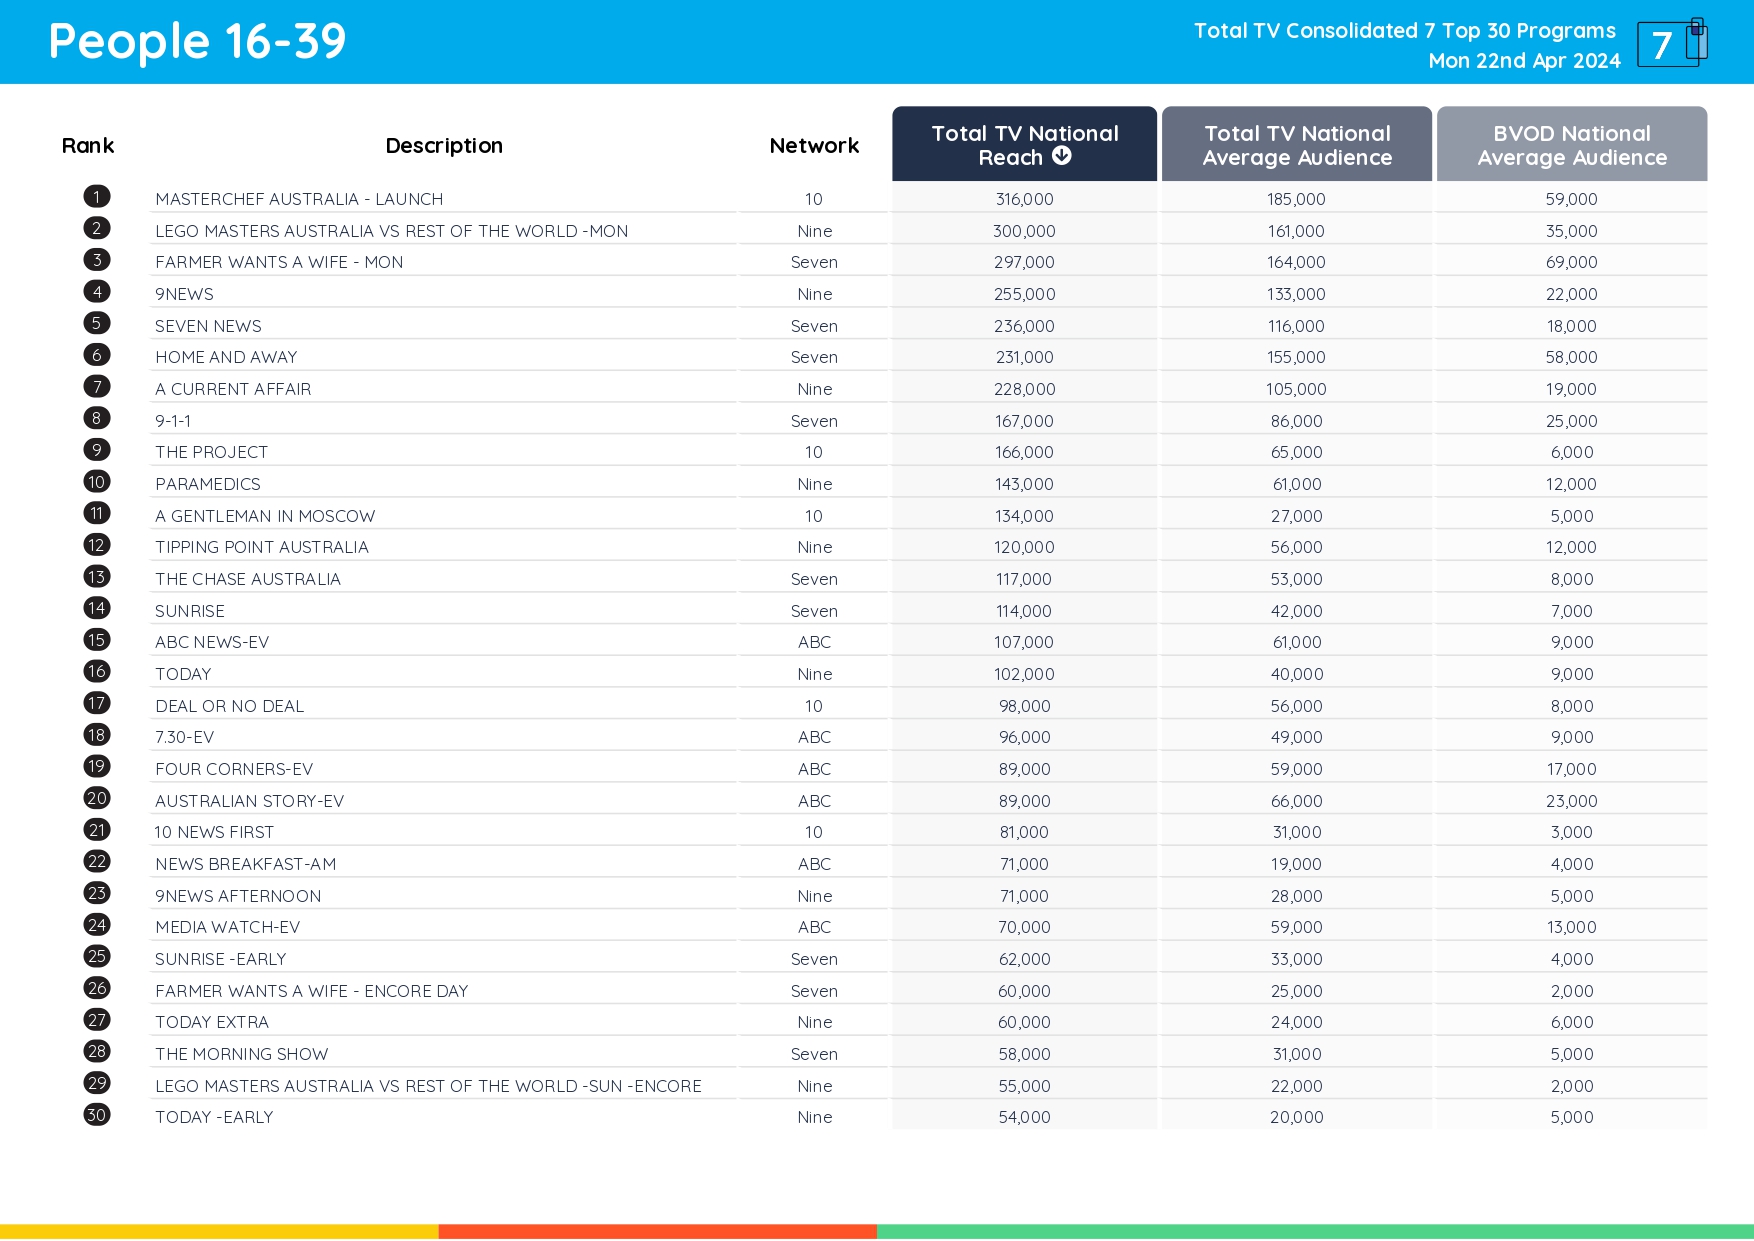Select MASTERCHEF AUSTRALIA - LAUNCH program entry
1754x1241 pixels.
(x=299, y=198)
